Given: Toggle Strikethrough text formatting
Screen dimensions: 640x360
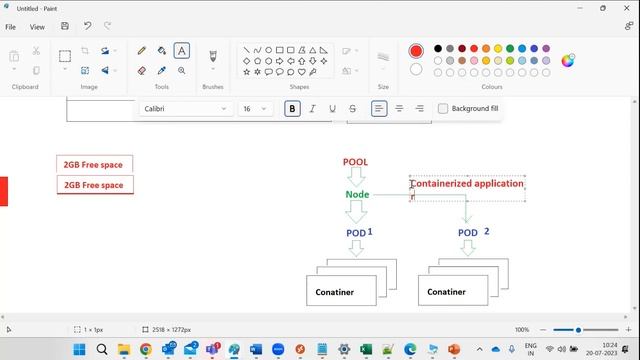Looking at the screenshot, I should (x=352, y=109).
